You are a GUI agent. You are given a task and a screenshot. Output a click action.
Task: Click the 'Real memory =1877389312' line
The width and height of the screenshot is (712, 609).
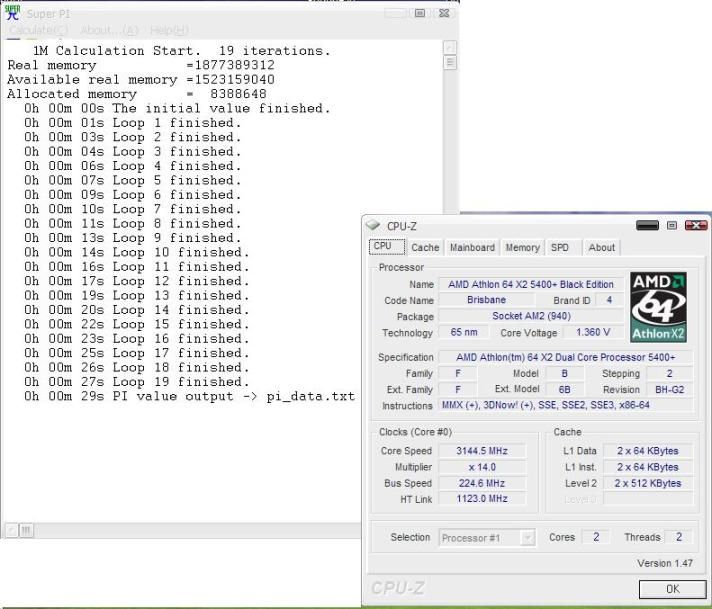click(141, 65)
